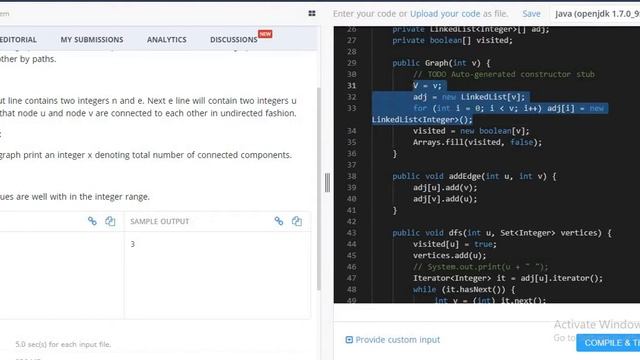Image resolution: width=640 pixels, height=360 pixels.
Task: Click Upload your code link
Action: click(x=445, y=13)
